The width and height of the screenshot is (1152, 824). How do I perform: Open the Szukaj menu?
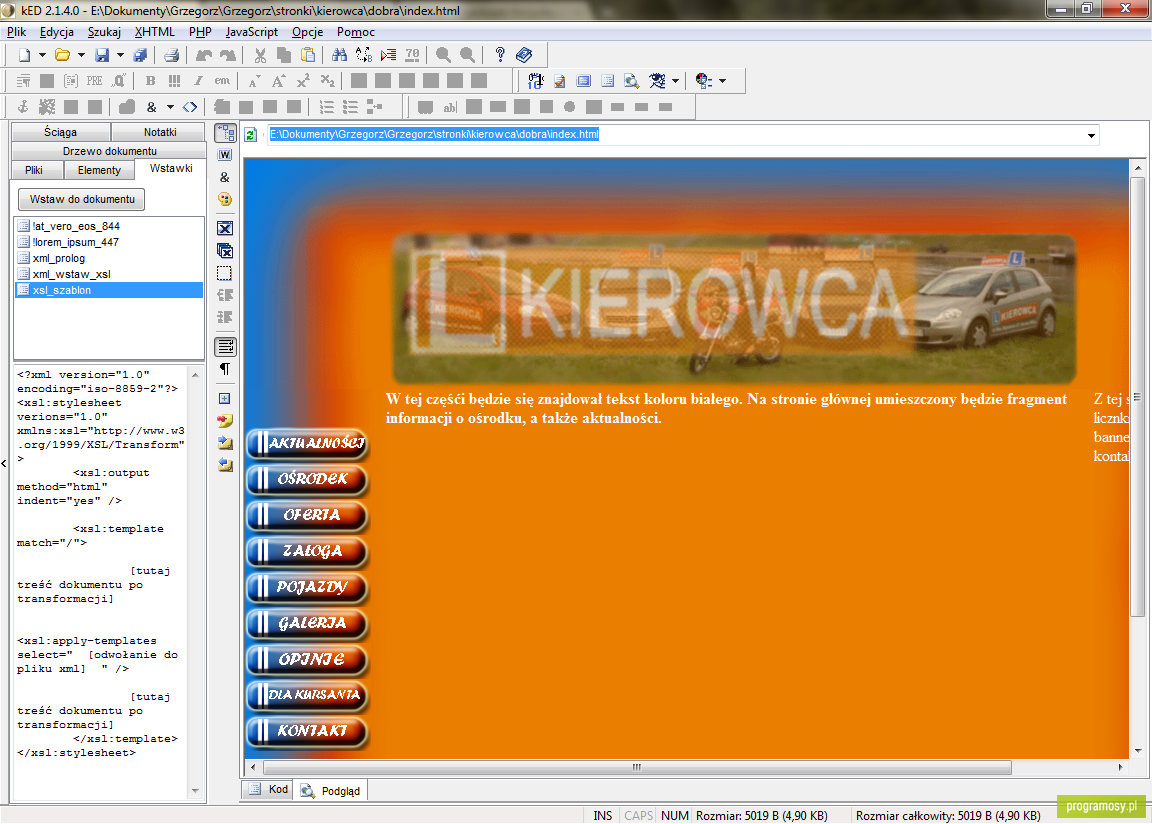click(x=104, y=32)
